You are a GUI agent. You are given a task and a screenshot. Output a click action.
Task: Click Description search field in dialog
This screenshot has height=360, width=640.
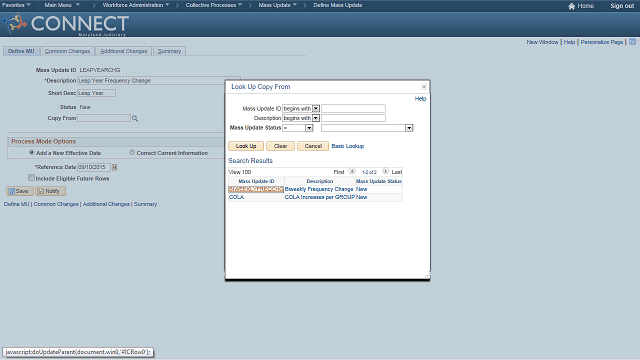pyautogui.click(x=353, y=118)
